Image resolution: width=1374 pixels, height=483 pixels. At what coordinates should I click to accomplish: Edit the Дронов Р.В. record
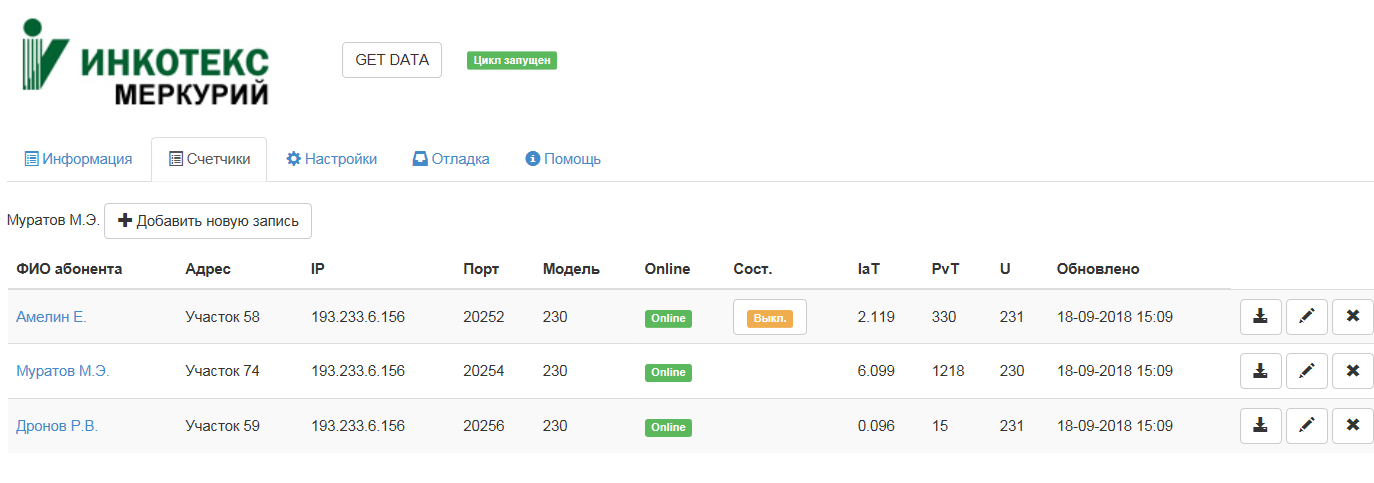[x=1306, y=426]
